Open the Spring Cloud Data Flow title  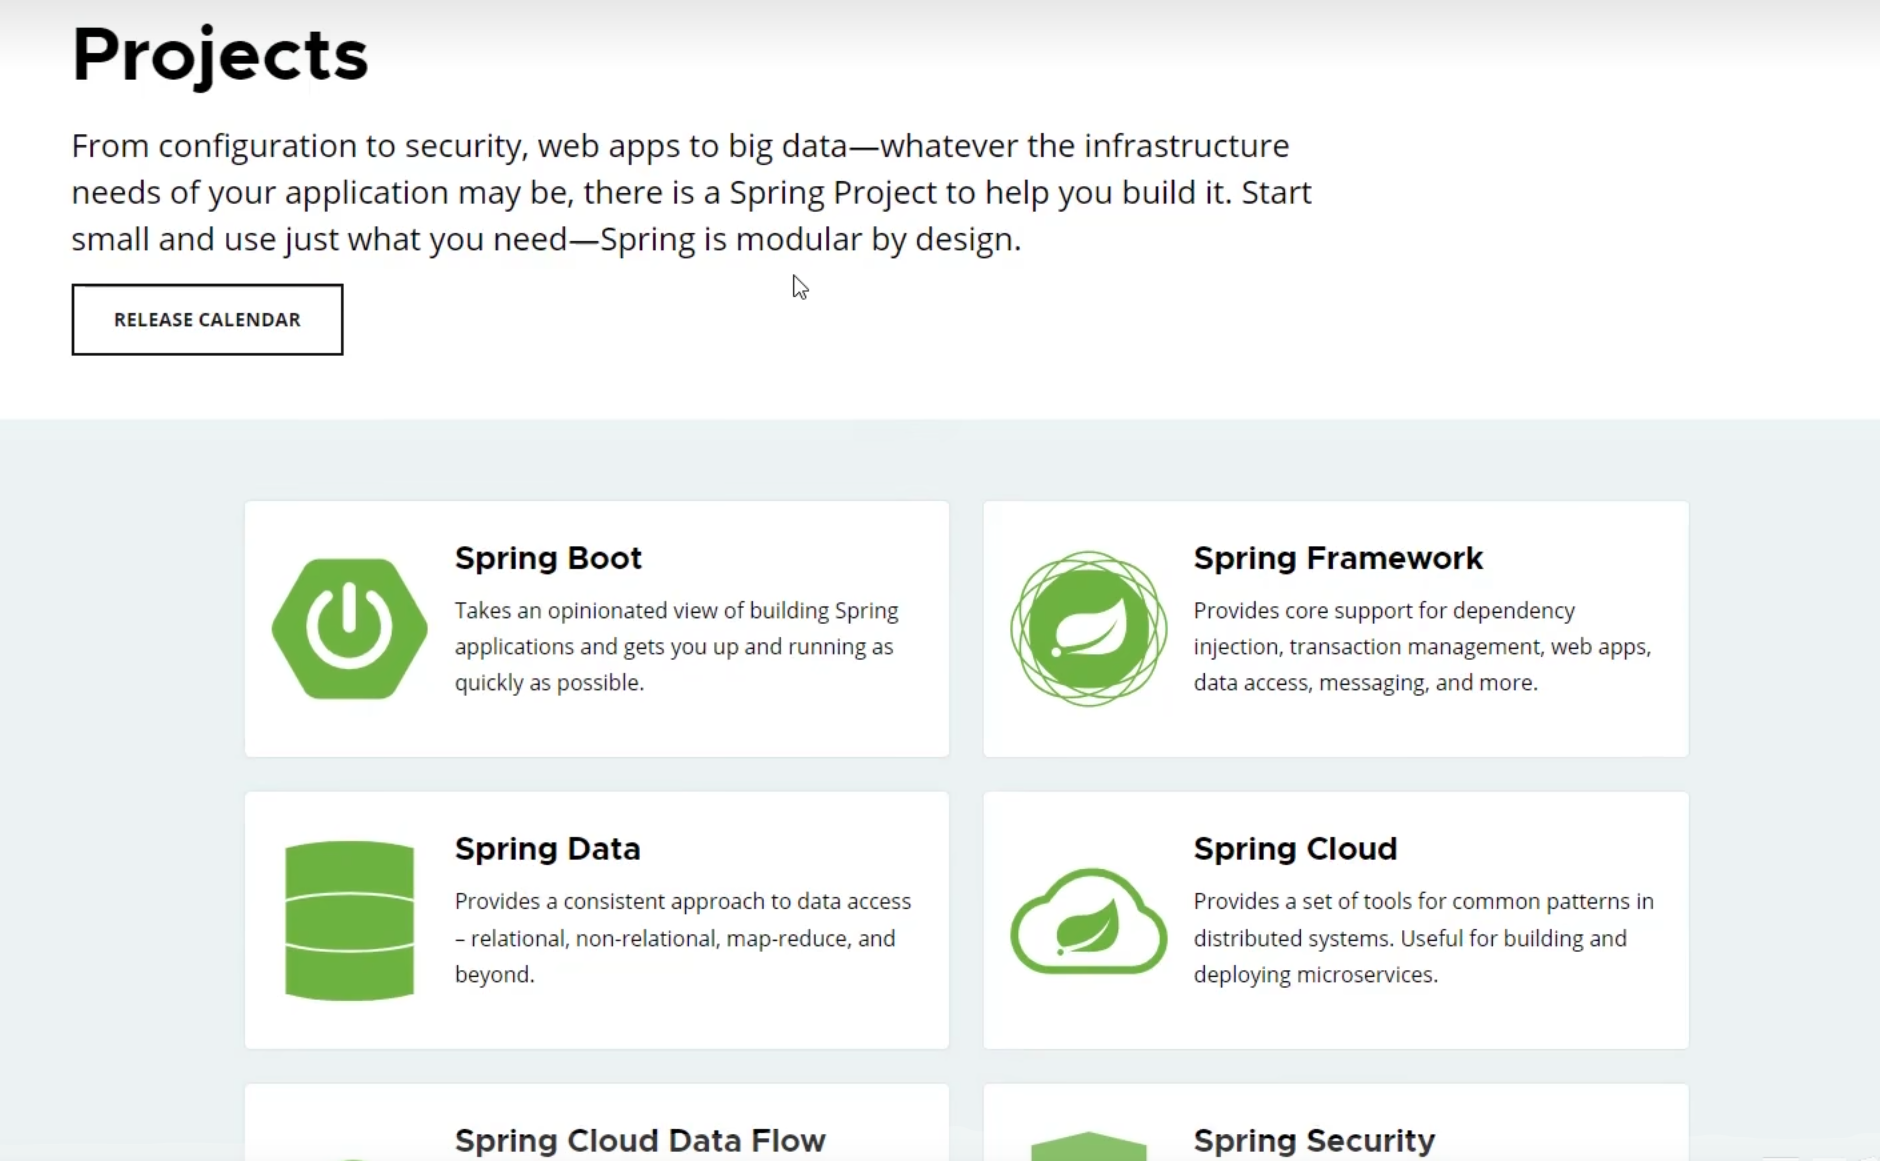[640, 1140]
